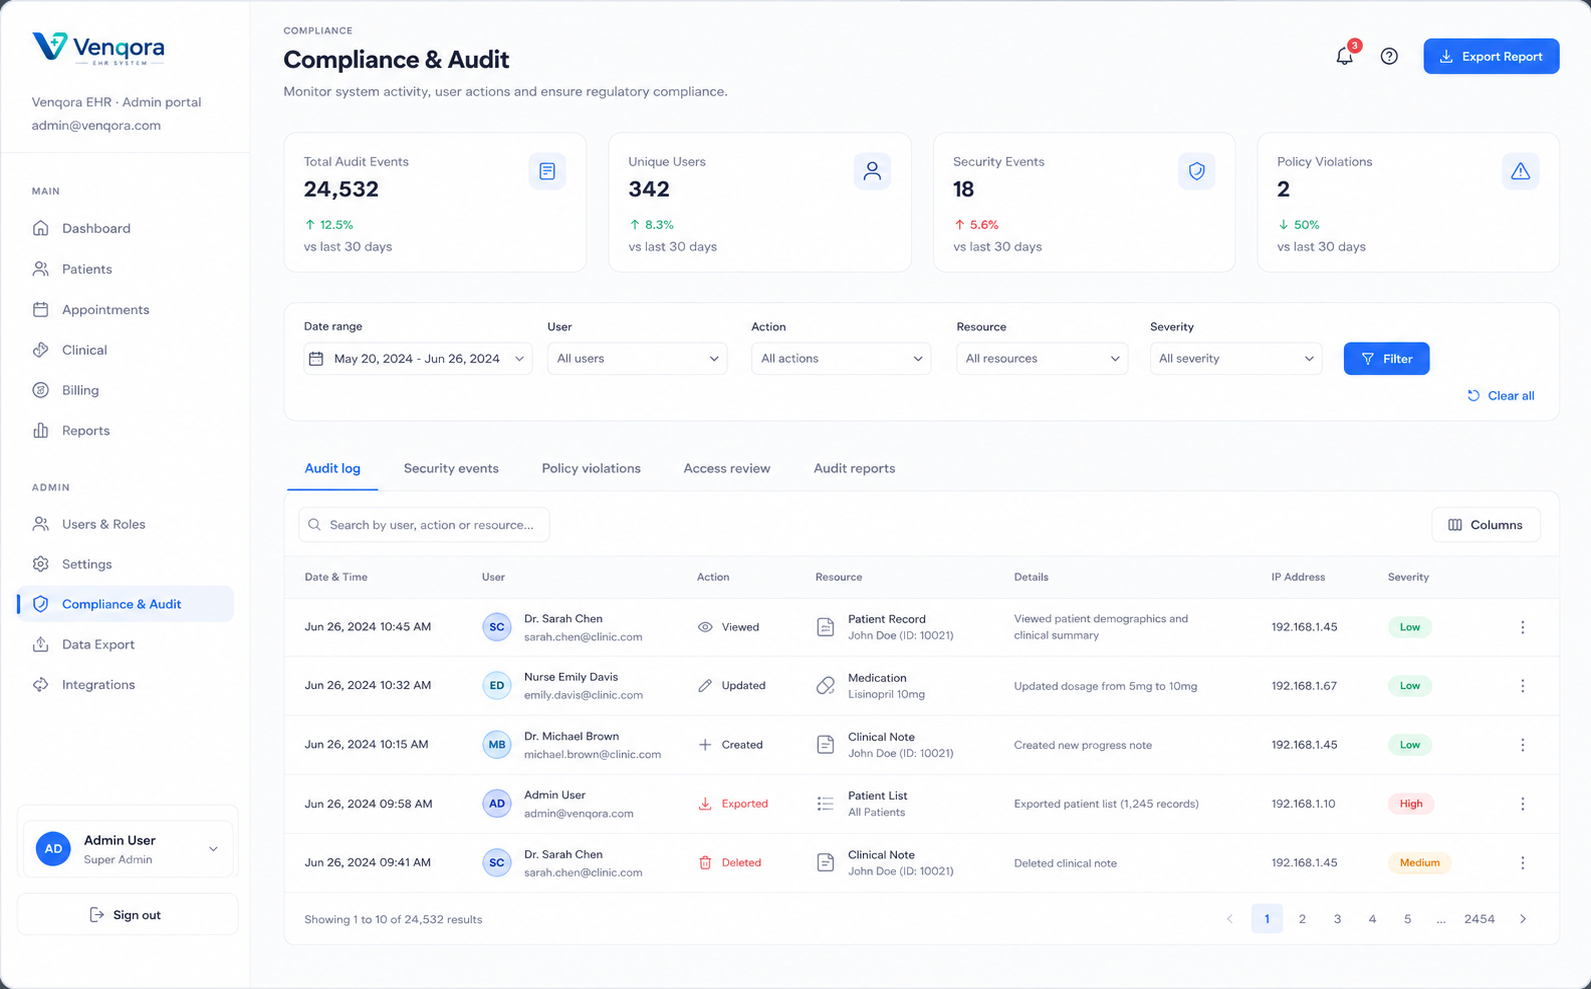Switch to the Security events tab
Screen dimensions: 1591x989
point(451,468)
